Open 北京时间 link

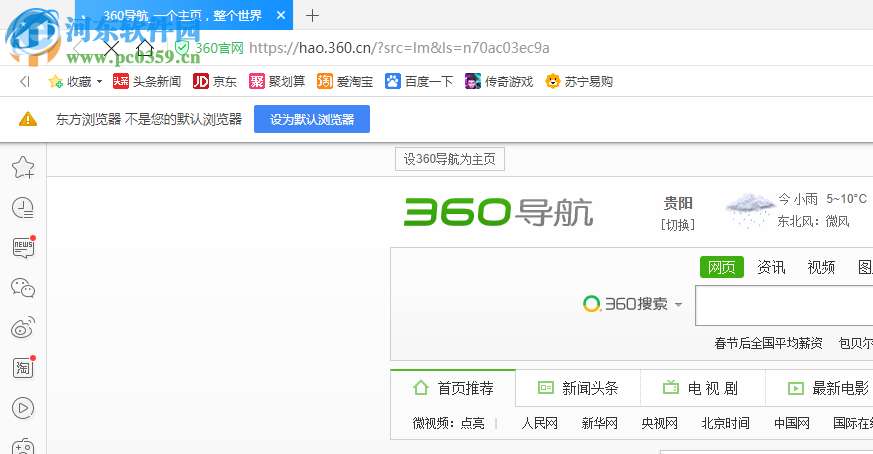pyautogui.click(x=725, y=423)
